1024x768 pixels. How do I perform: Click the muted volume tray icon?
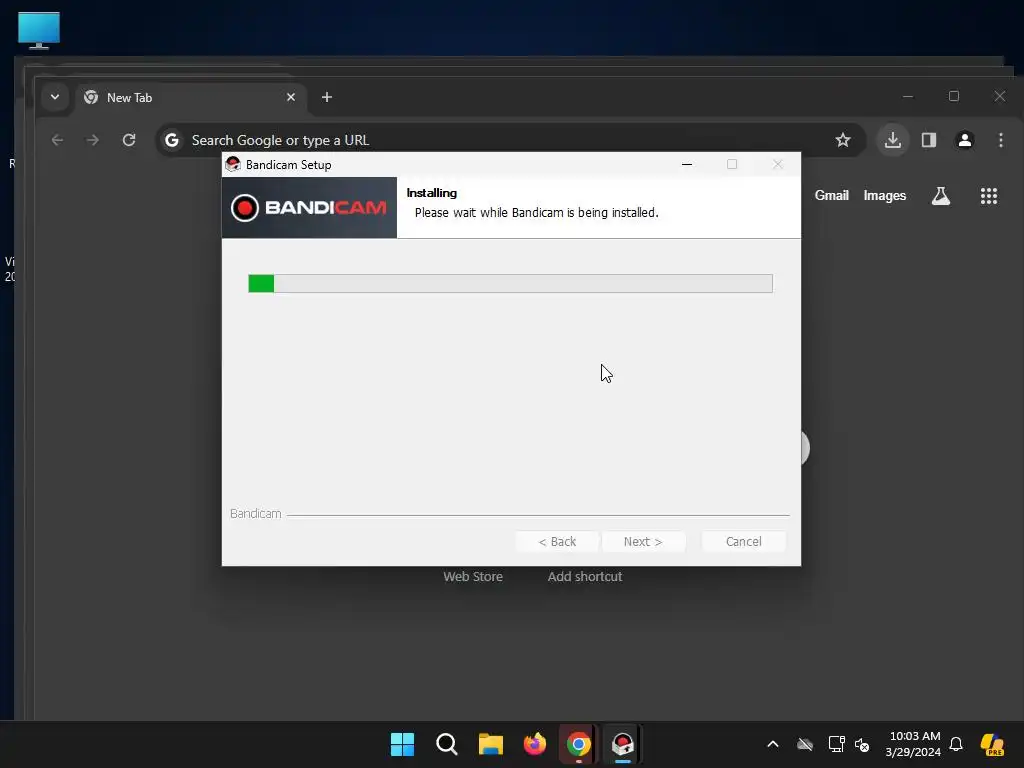(x=862, y=744)
